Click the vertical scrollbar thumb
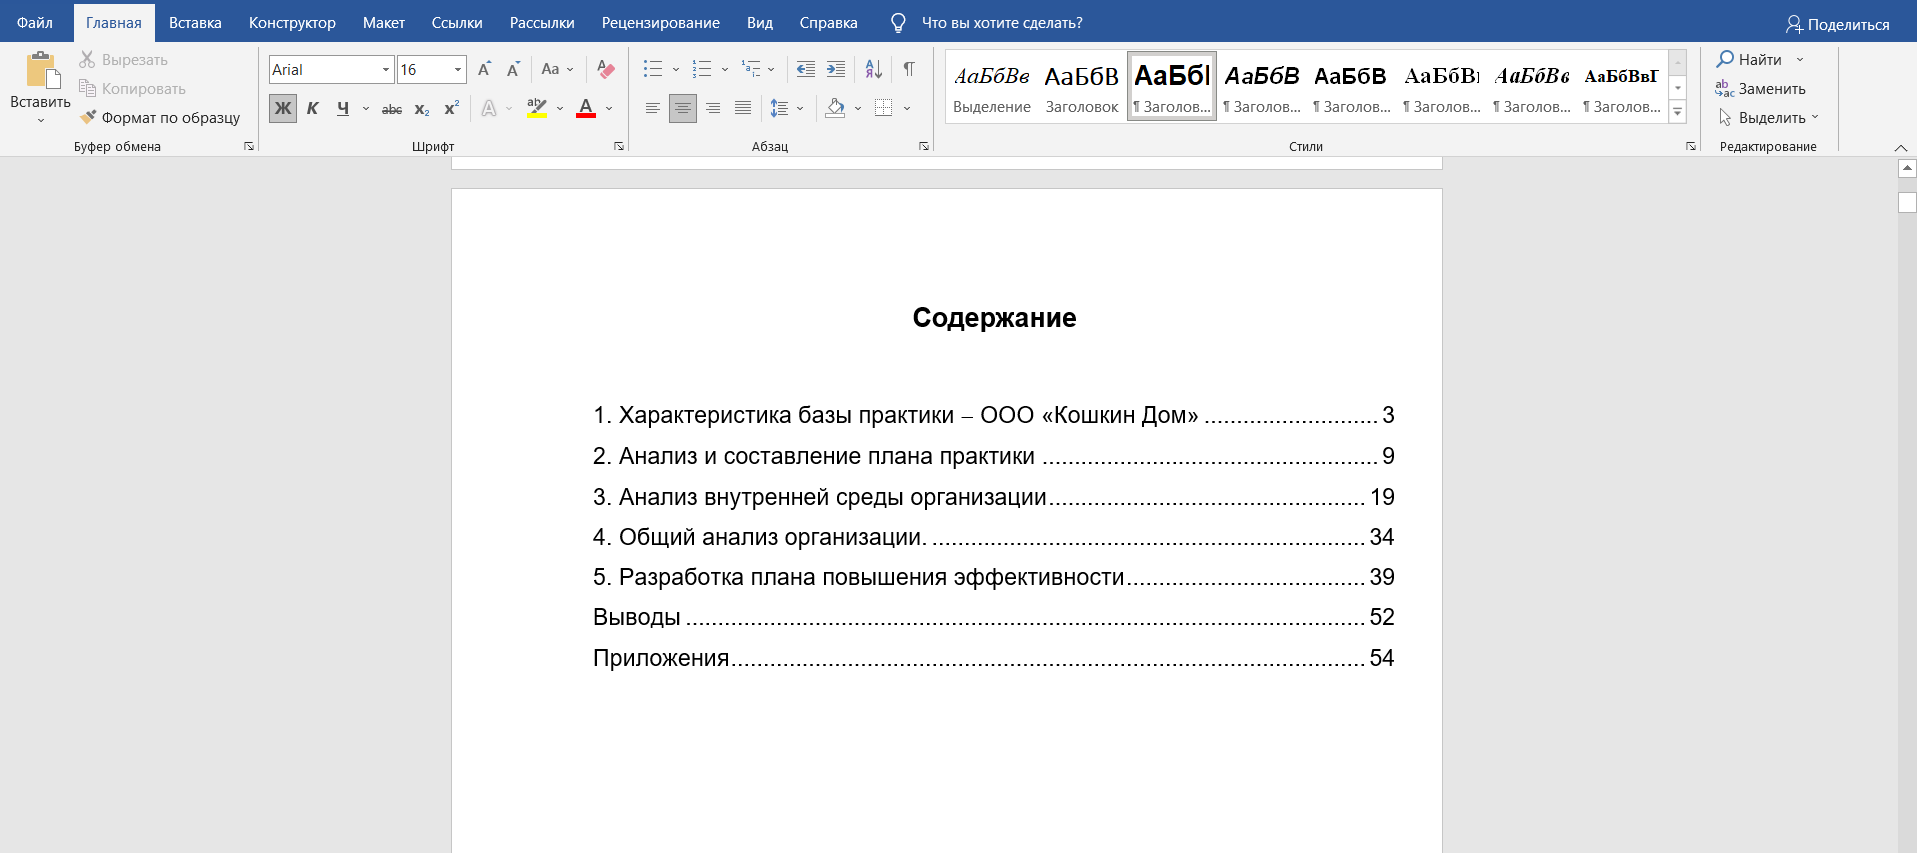This screenshot has height=853, width=1917. [1907, 202]
